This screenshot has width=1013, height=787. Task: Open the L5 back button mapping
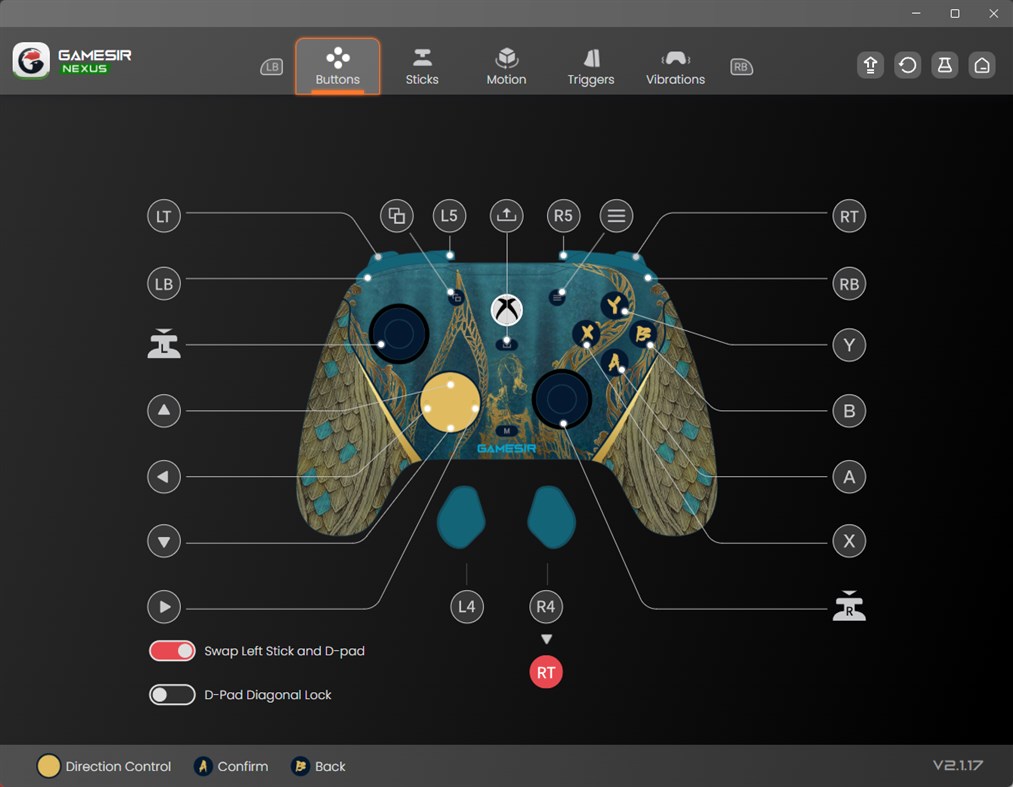449,215
